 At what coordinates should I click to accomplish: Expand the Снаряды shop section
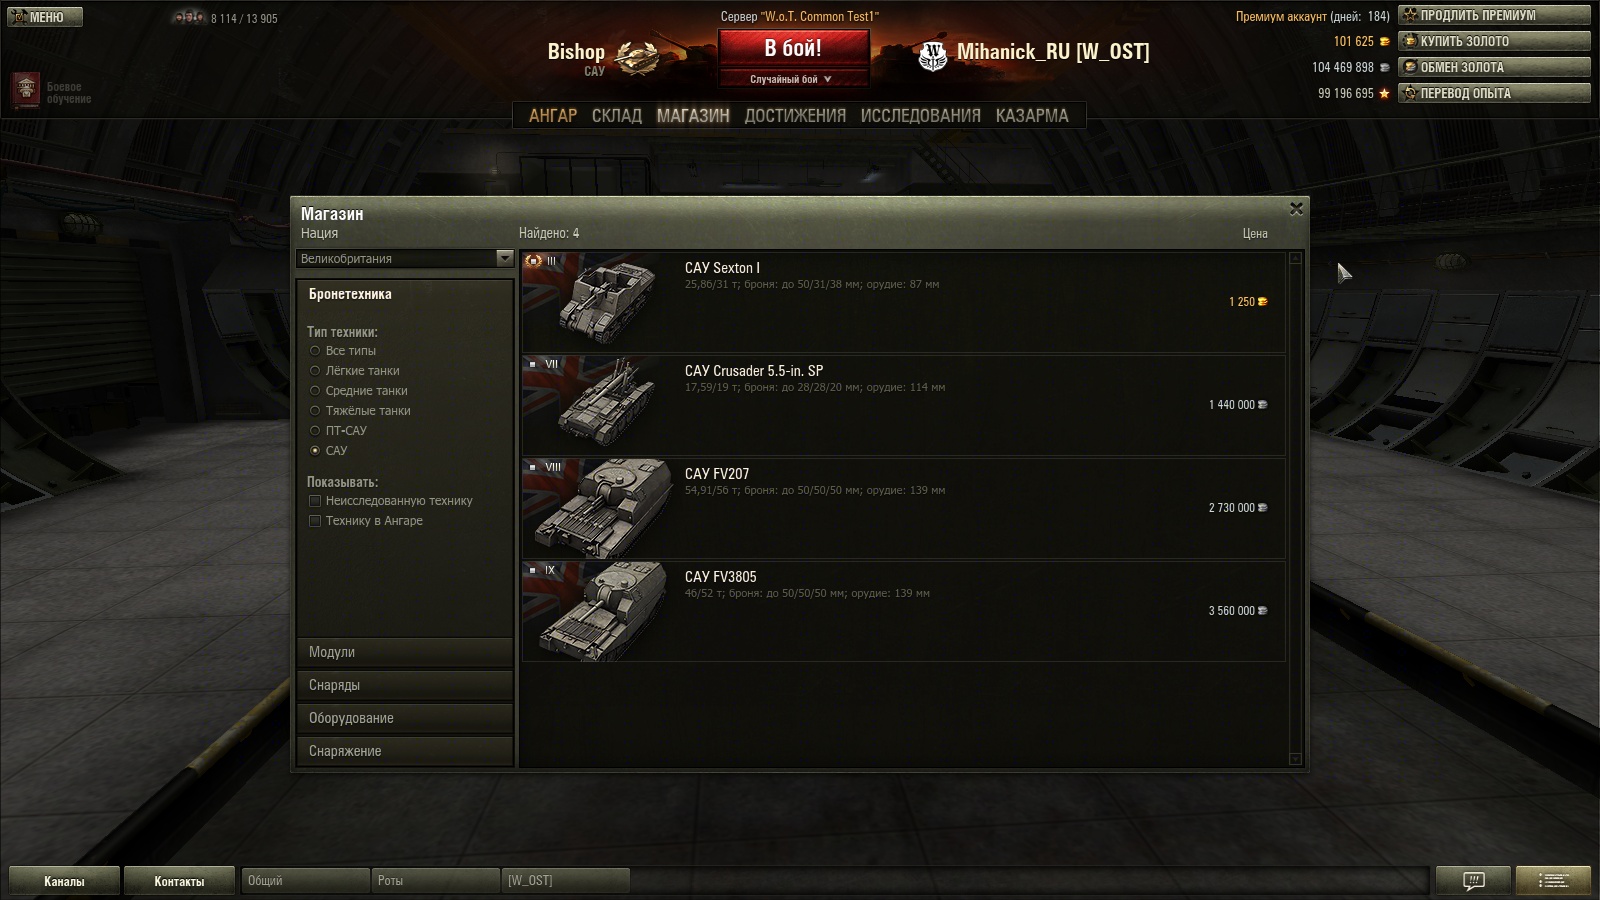(405, 685)
